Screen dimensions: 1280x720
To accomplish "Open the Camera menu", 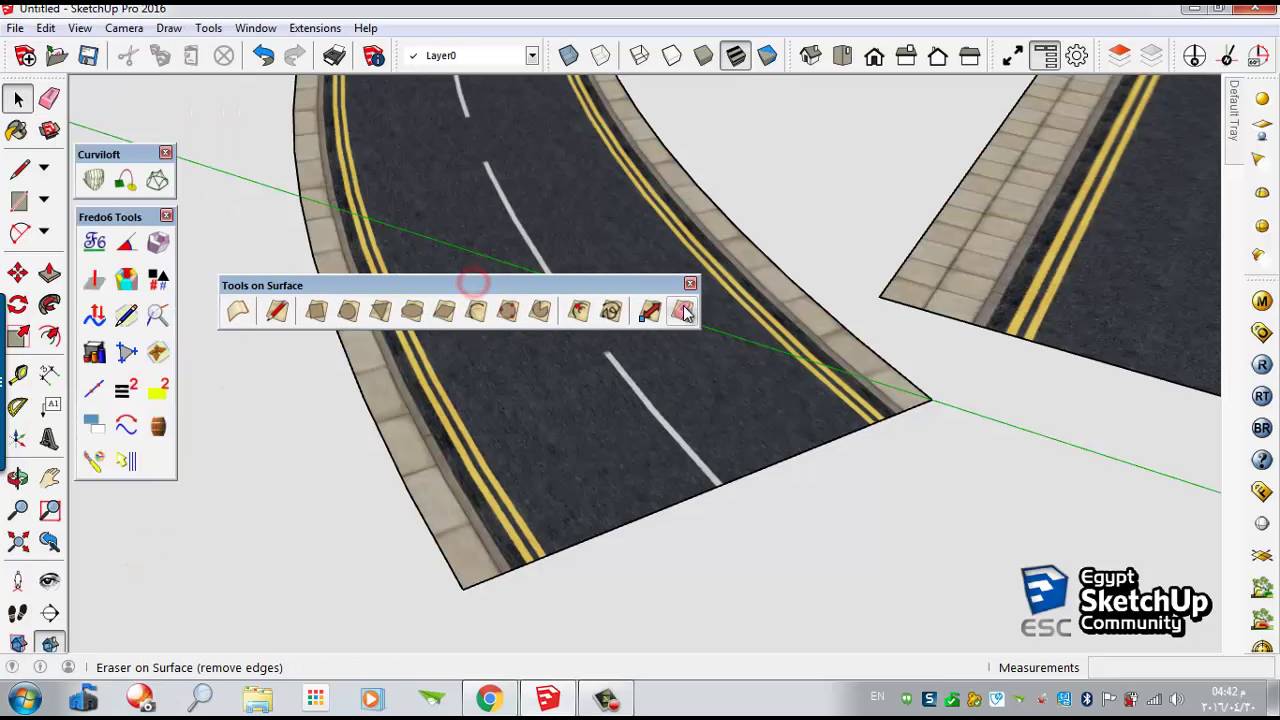I will point(124,28).
